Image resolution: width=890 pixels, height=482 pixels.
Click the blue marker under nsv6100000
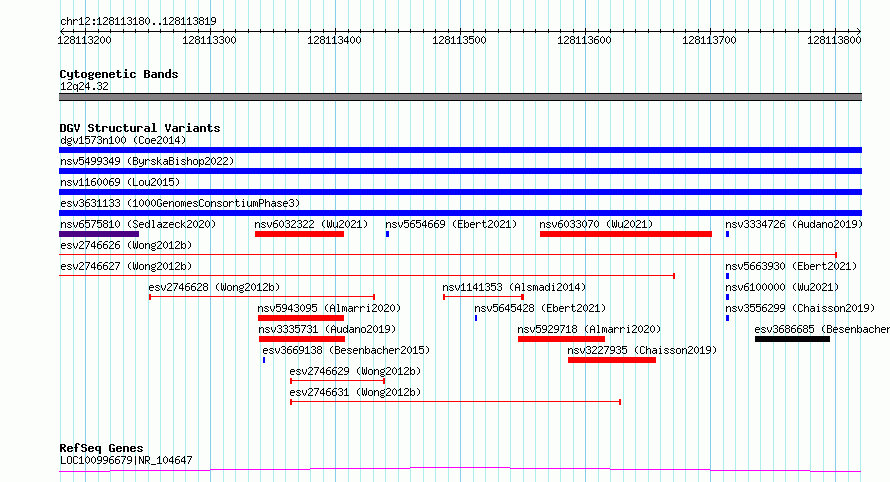click(x=727, y=297)
